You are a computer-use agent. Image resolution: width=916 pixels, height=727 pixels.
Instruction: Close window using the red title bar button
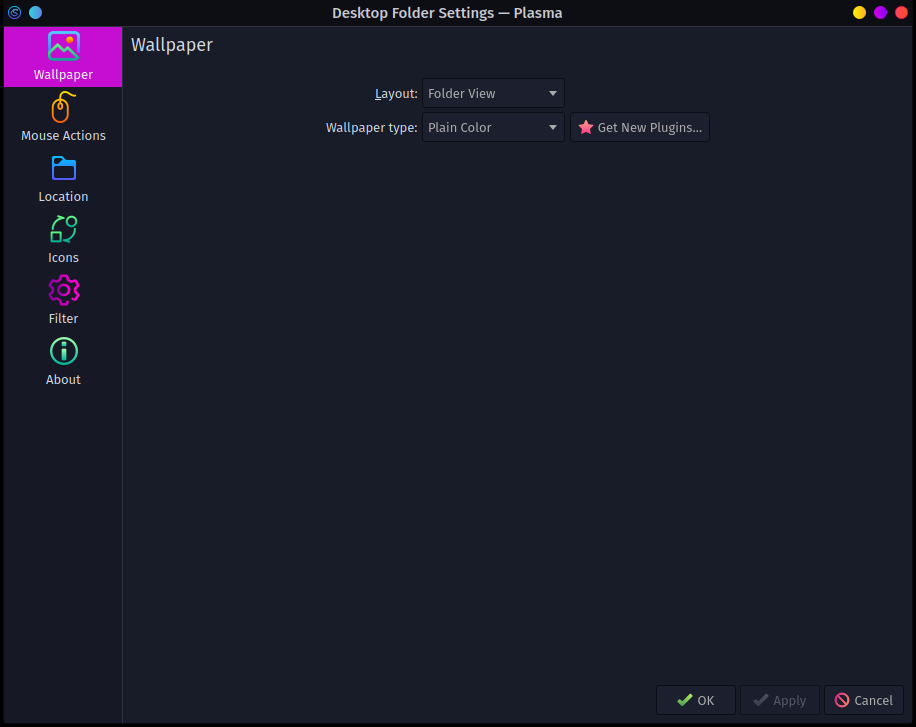(x=901, y=12)
